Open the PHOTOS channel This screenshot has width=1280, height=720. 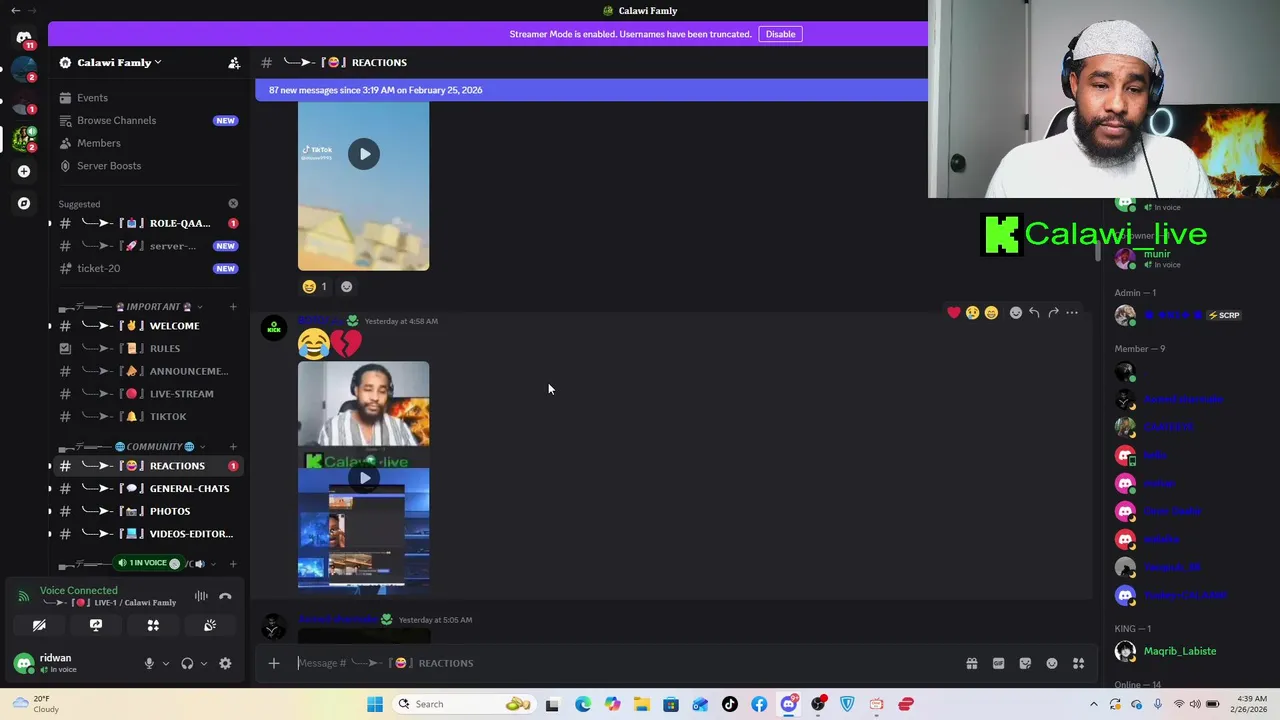pyautogui.click(x=150, y=511)
